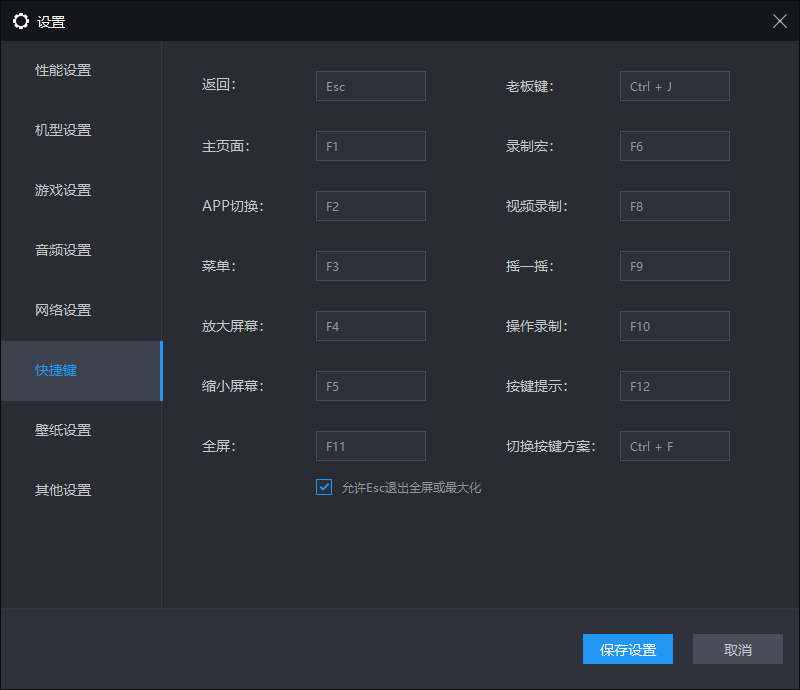Screen dimensions: 800x690
Task: Close the settings dialog with X
Action: (780, 21)
